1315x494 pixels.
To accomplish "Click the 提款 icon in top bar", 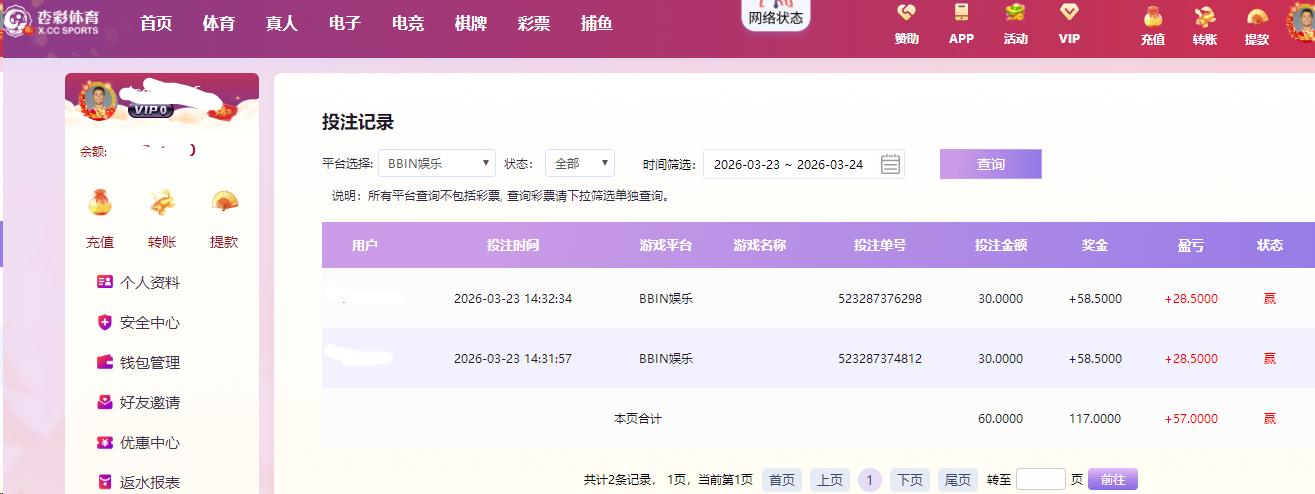I will click(1257, 16).
